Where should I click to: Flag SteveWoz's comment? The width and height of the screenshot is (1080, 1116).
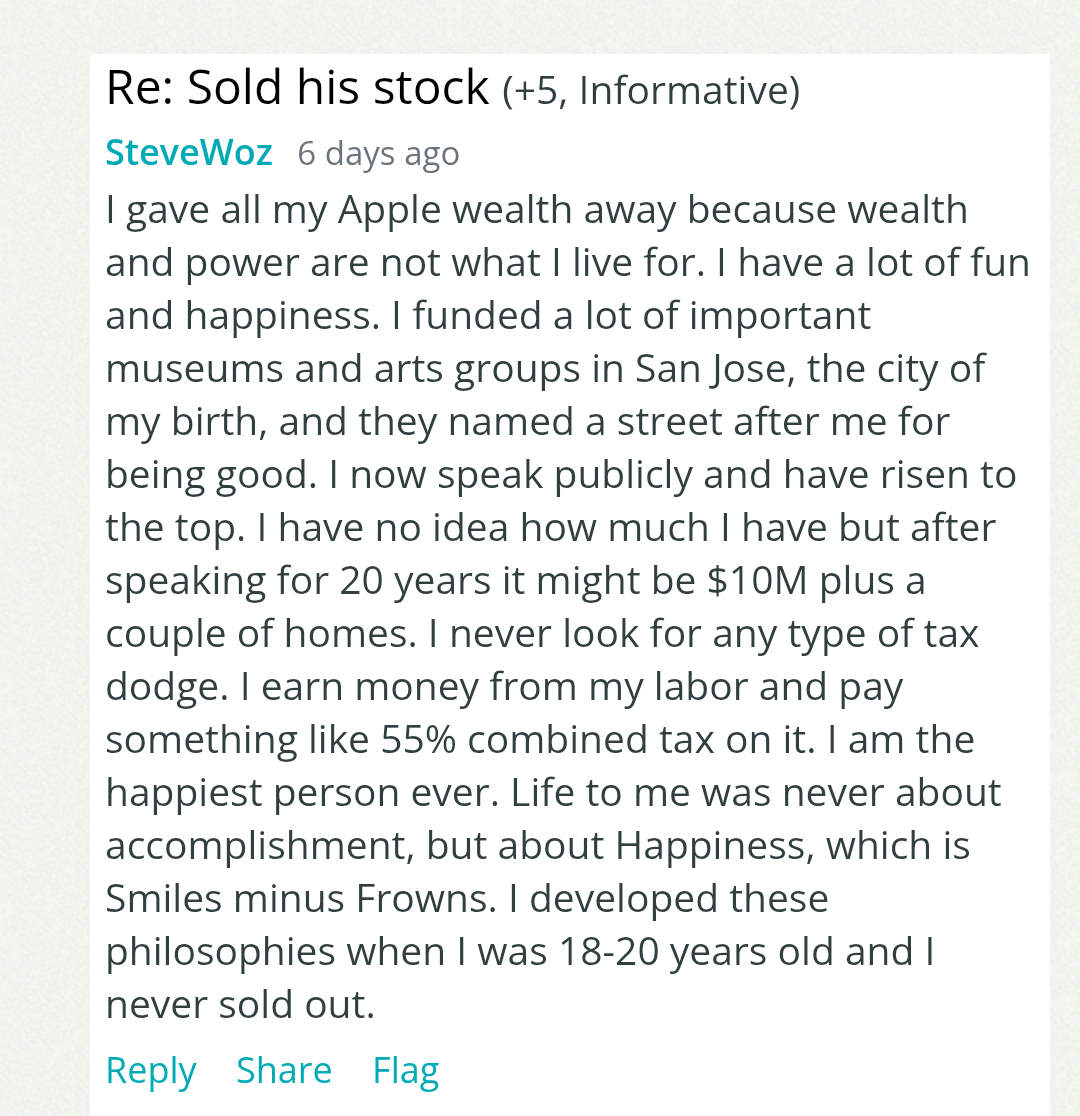[406, 1070]
